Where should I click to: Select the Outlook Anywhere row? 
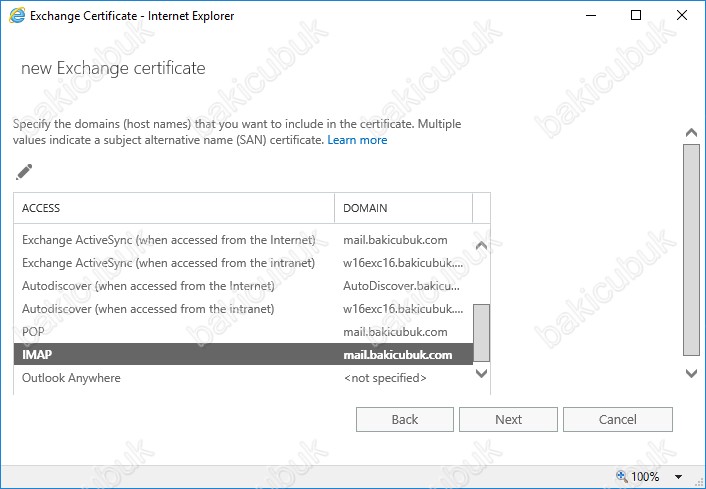tap(243, 378)
